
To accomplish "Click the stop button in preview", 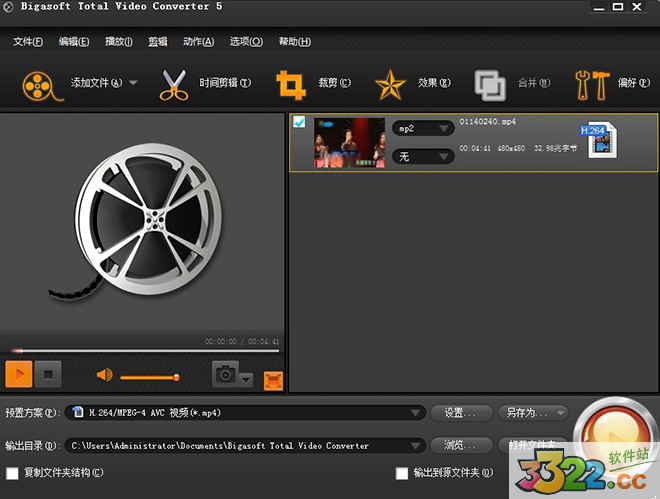I will [48, 374].
